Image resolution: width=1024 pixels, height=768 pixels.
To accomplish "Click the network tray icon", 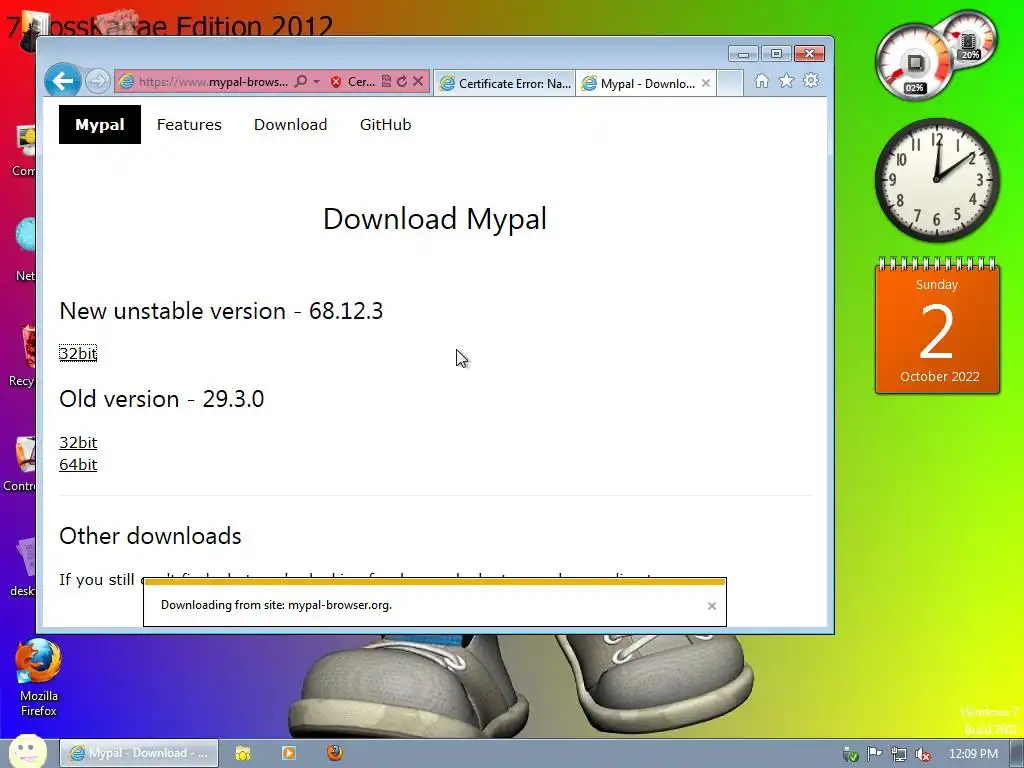I will coord(899,754).
